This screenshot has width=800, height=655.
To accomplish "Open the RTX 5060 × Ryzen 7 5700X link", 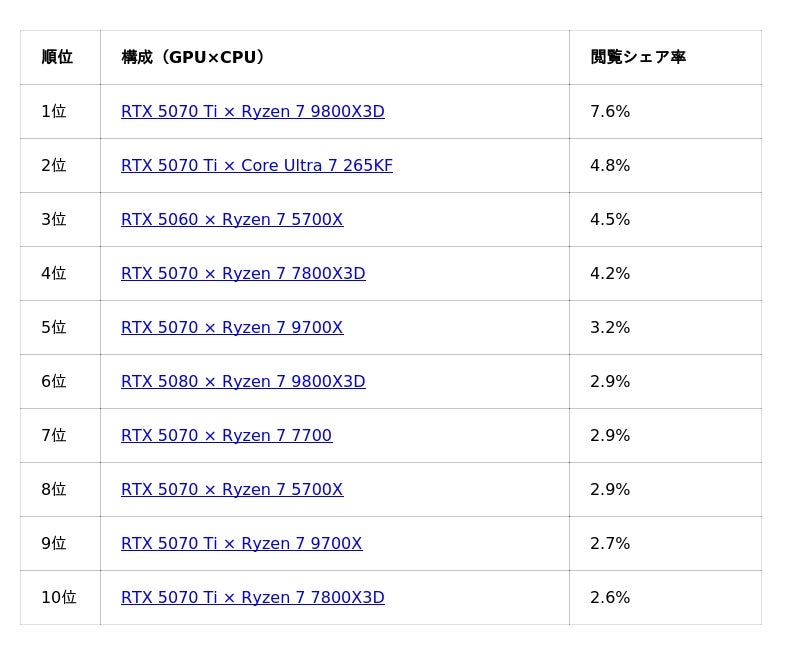I will click(x=232, y=220).
